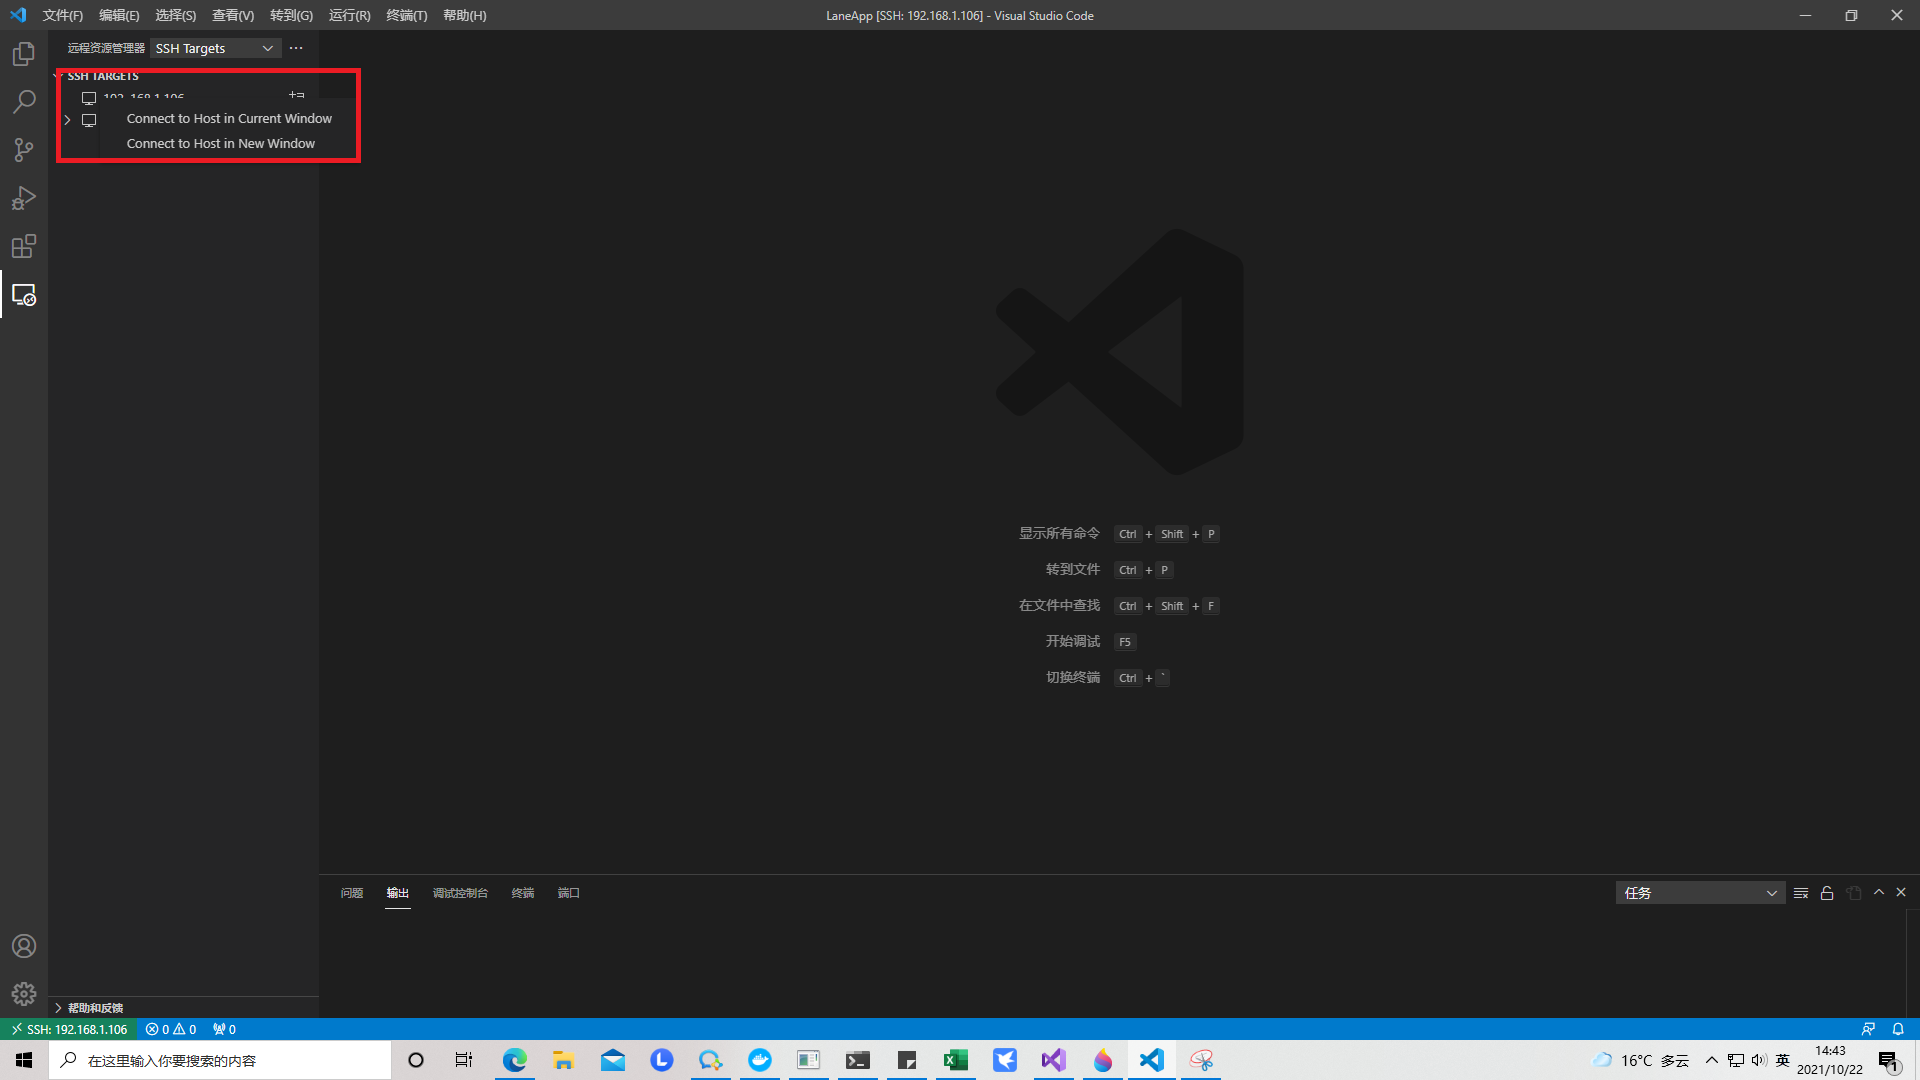This screenshot has height=1080, width=1920.
Task: Open the 转到(G) menu
Action: tap(291, 15)
